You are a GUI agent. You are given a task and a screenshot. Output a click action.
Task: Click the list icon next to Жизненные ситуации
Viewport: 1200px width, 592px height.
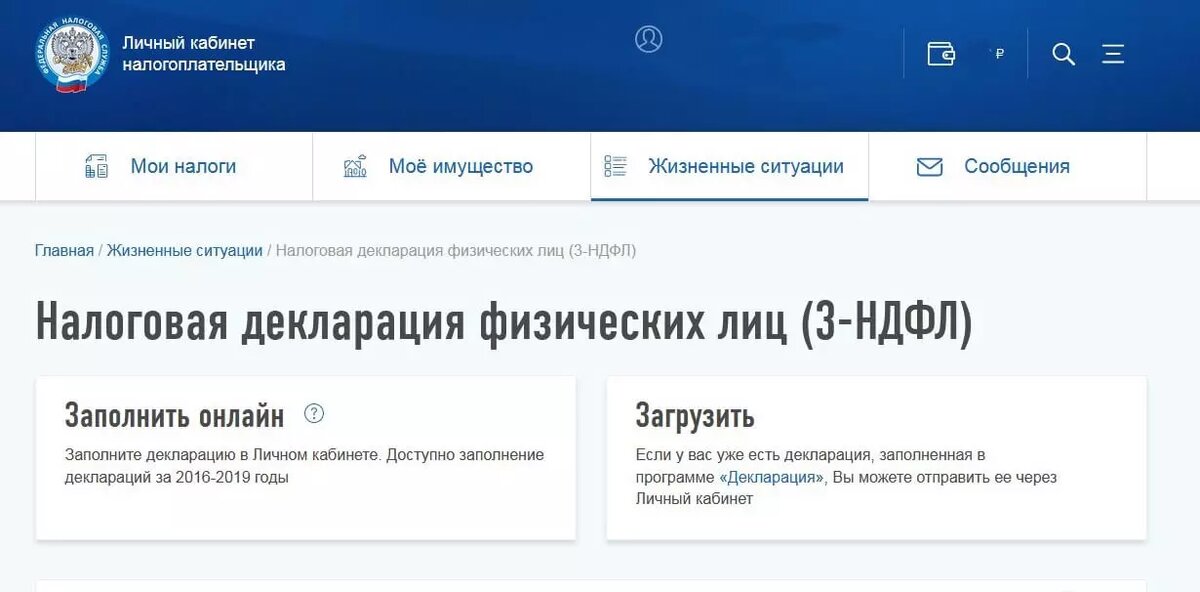tap(614, 166)
